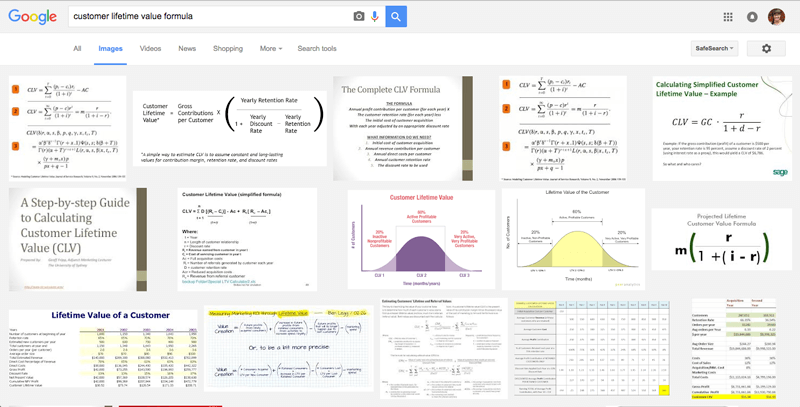Screen dimensions: 800x407
Task: Open the purple Customer Lifetime Value bell curve
Action: pos(421,240)
